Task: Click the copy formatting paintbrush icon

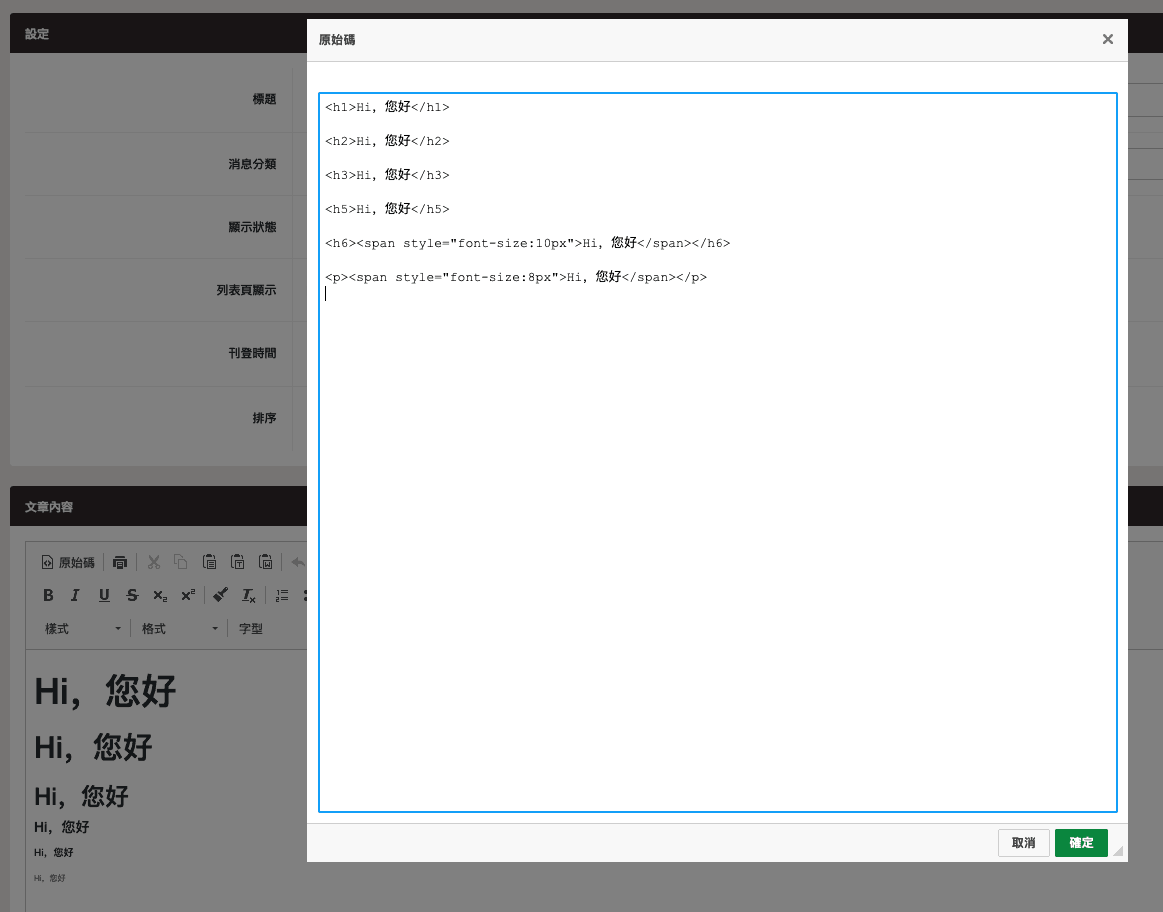Action: [x=221, y=596]
